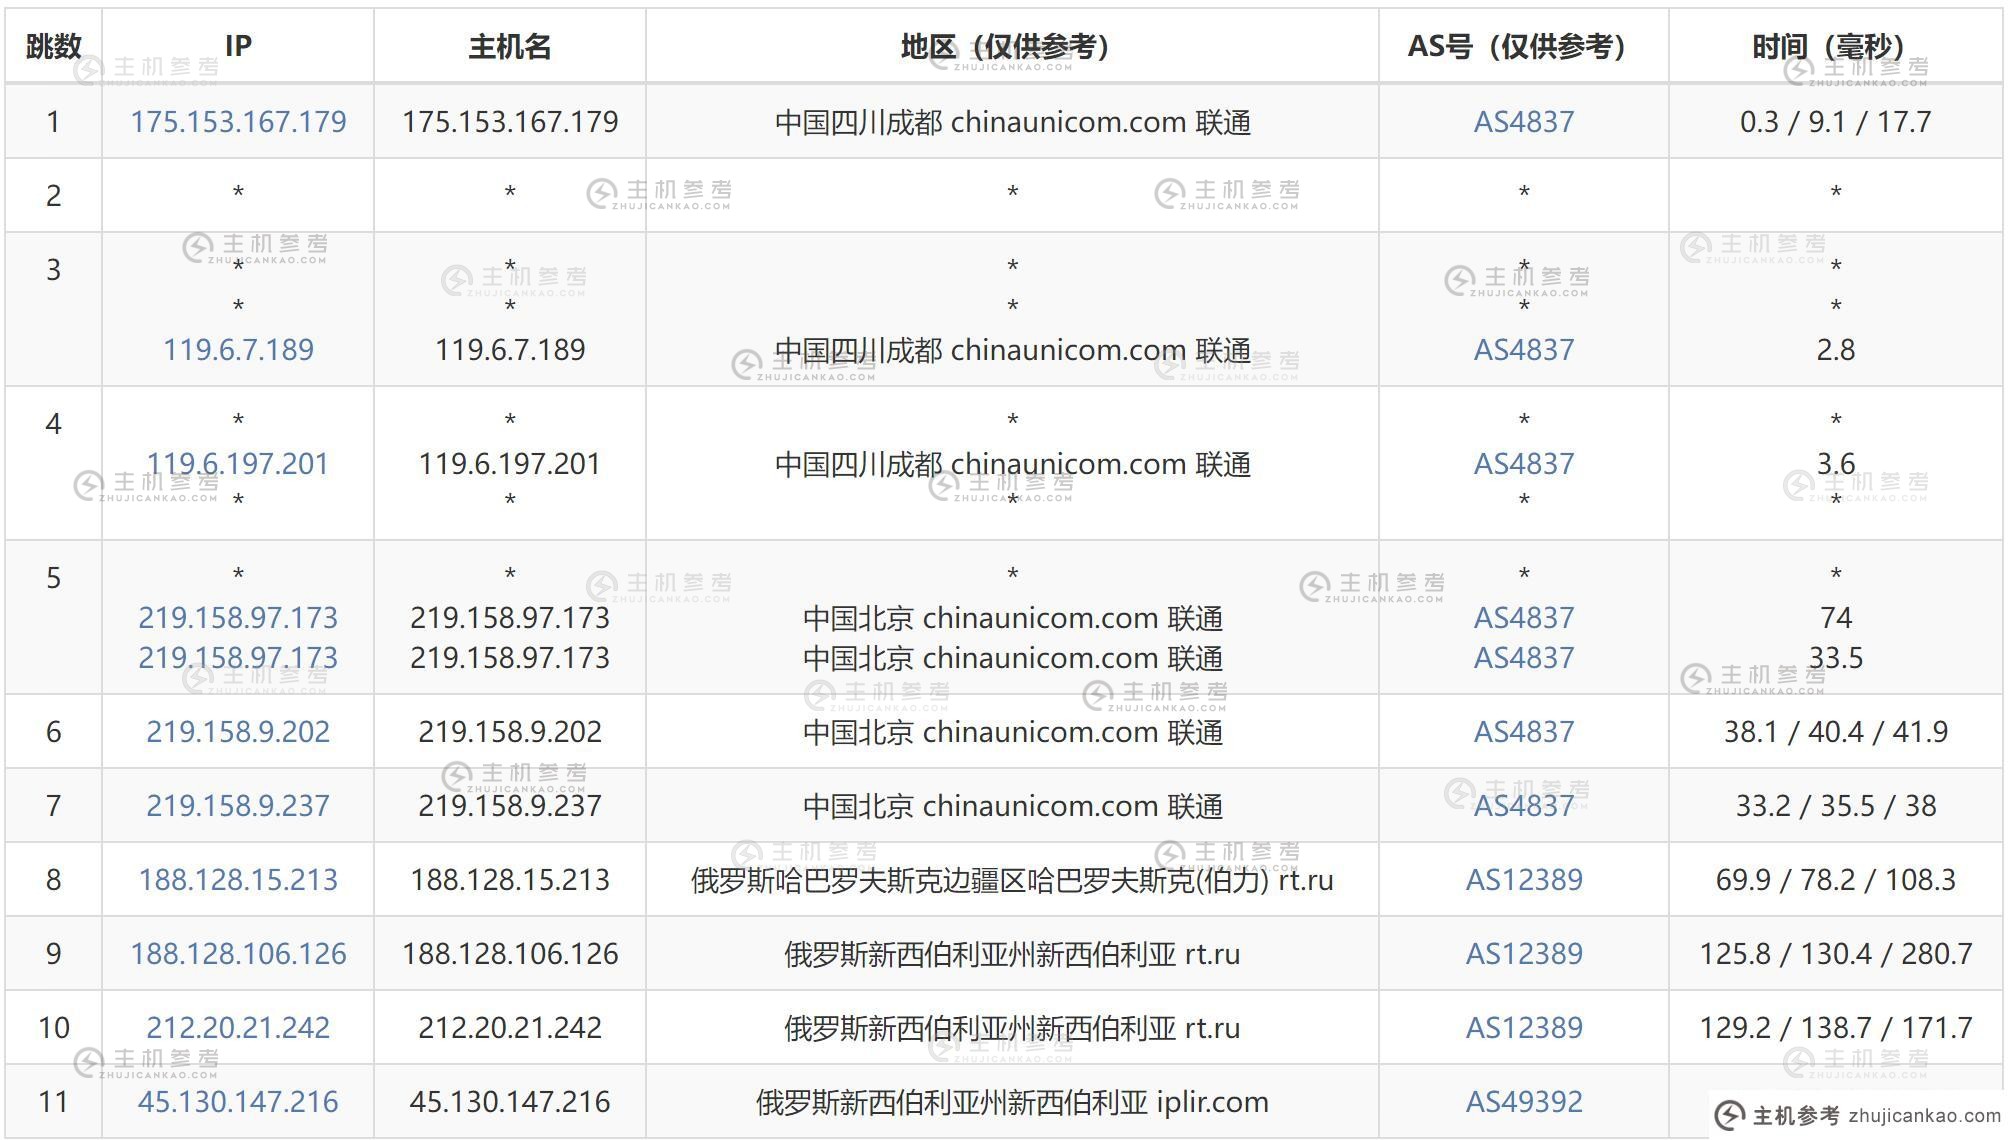The width and height of the screenshot is (2009, 1140).
Task: Click the AS4837 link beside 119.6.197.201
Action: pyautogui.click(x=1524, y=464)
